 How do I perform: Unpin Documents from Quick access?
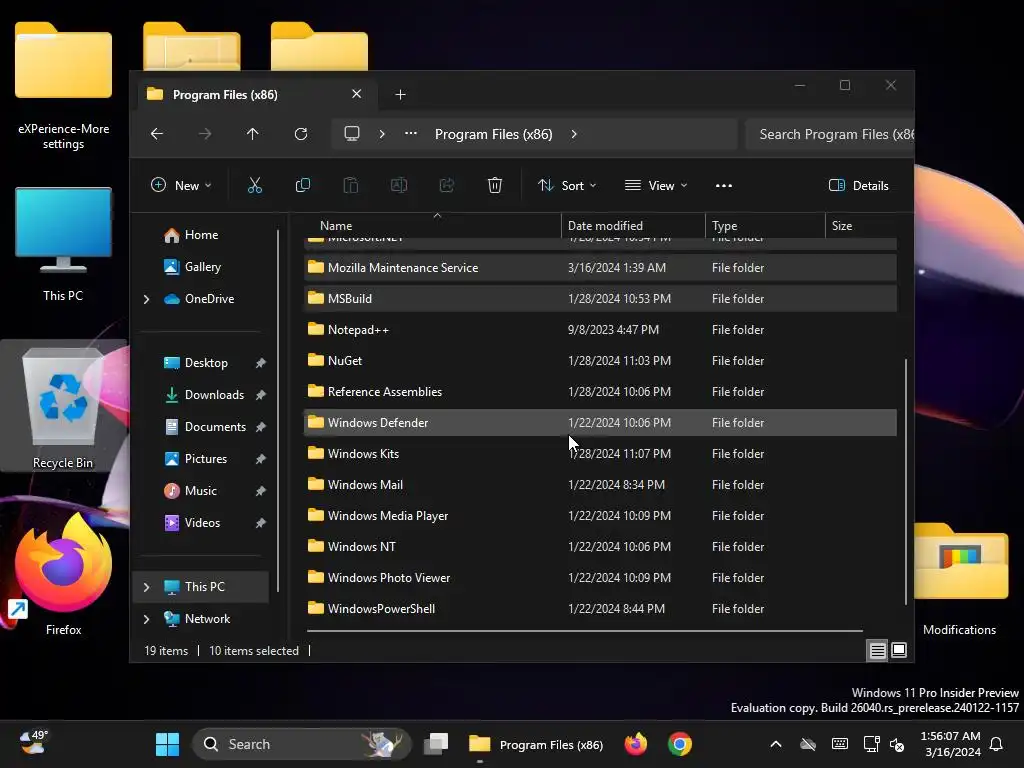click(261, 427)
